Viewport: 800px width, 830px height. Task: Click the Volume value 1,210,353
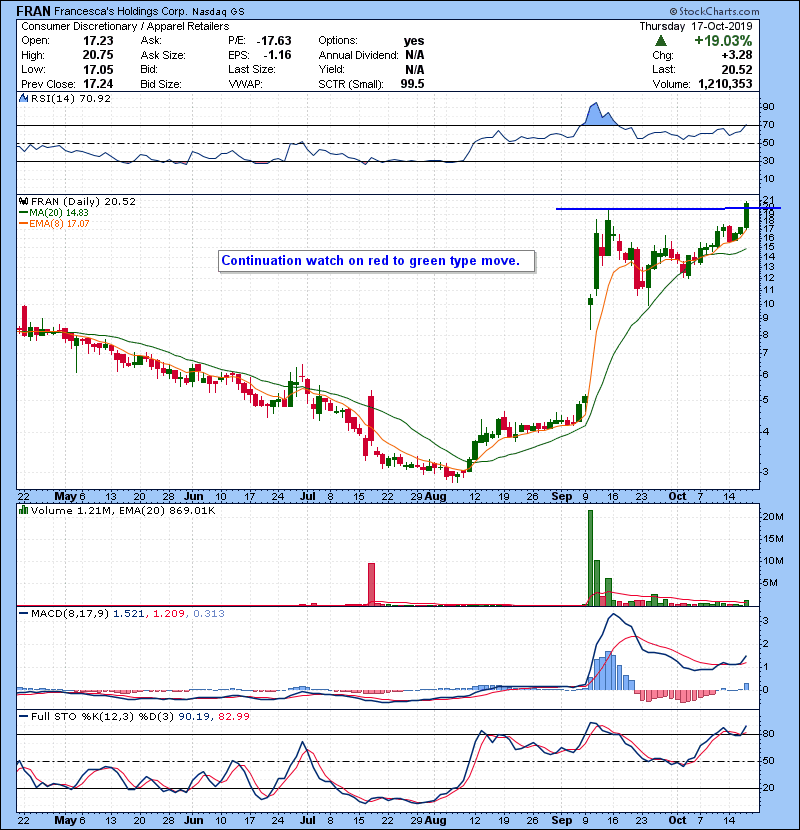(x=725, y=84)
